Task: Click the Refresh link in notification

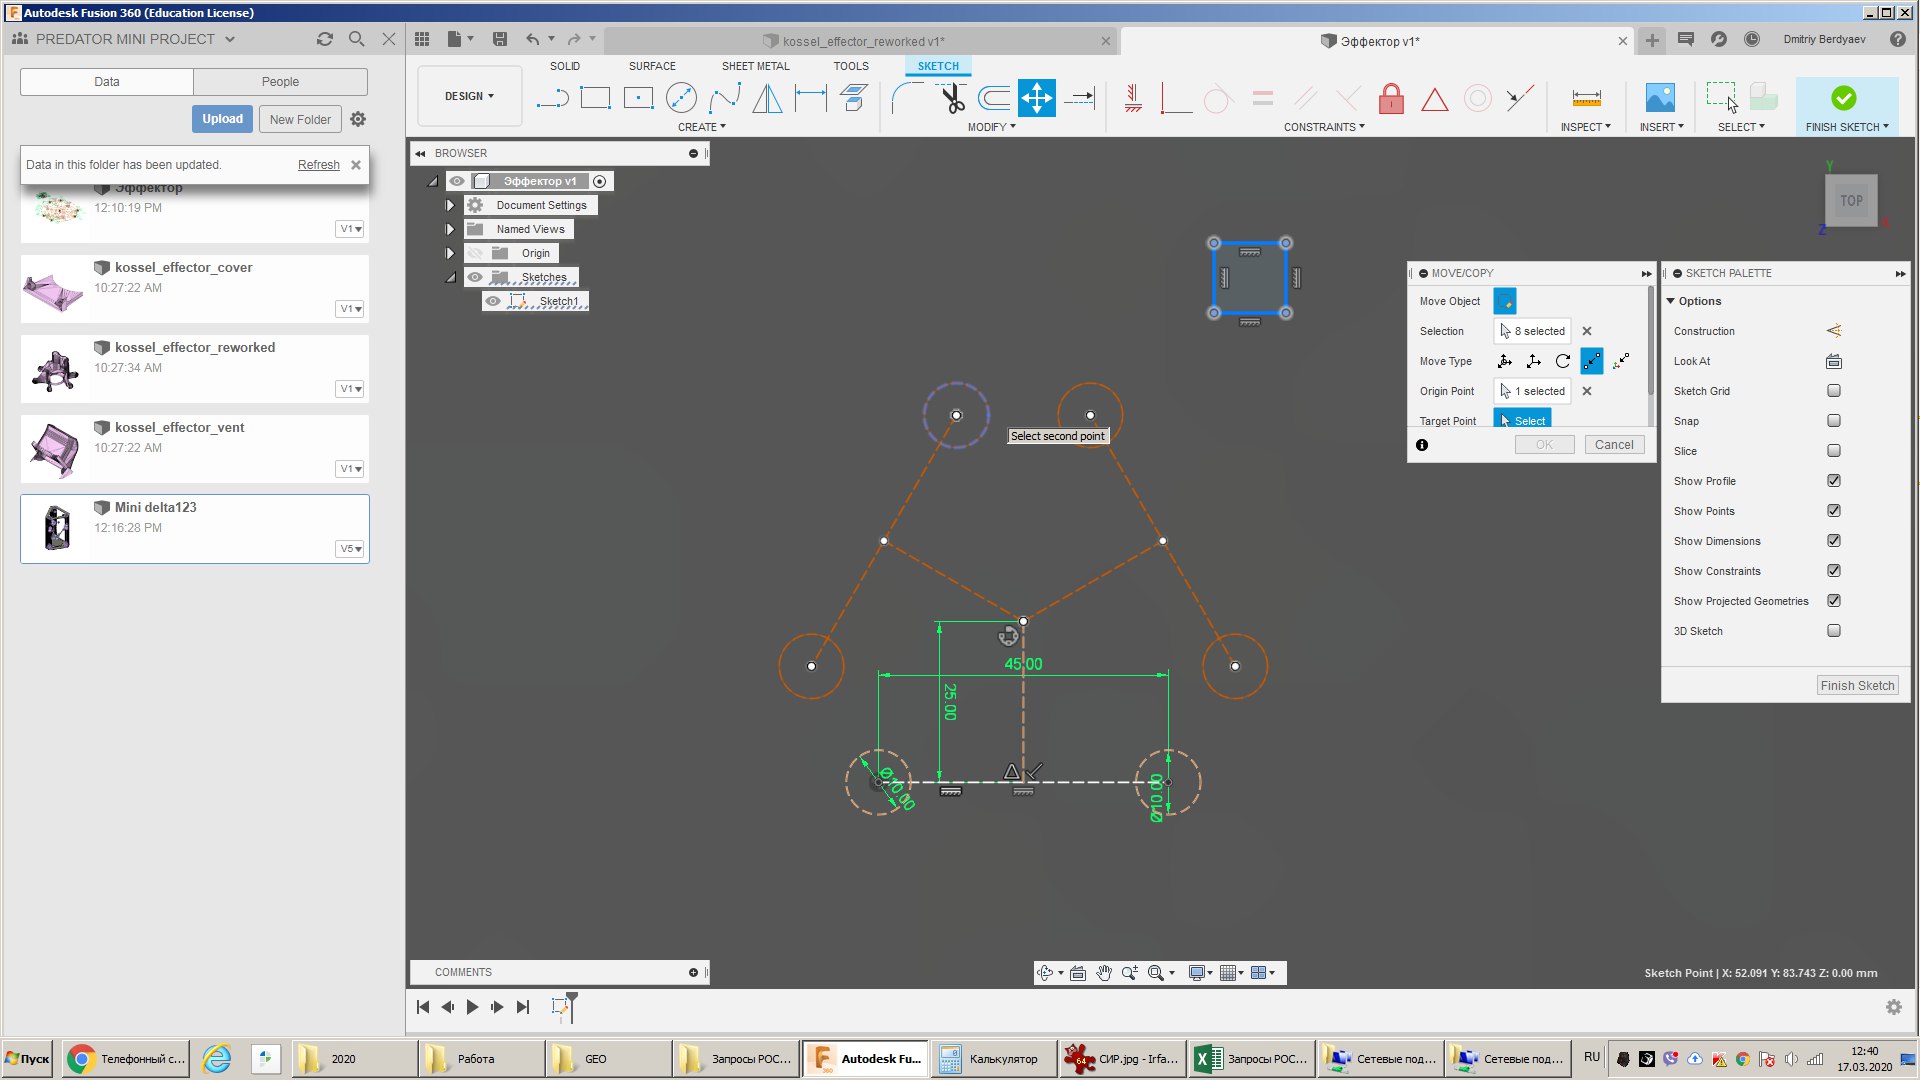Action: coord(318,165)
